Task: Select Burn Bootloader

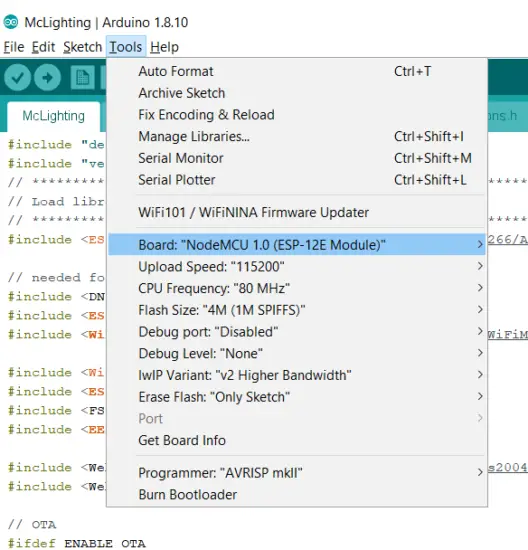Action: pyautogui.click(x=297, y=495)
